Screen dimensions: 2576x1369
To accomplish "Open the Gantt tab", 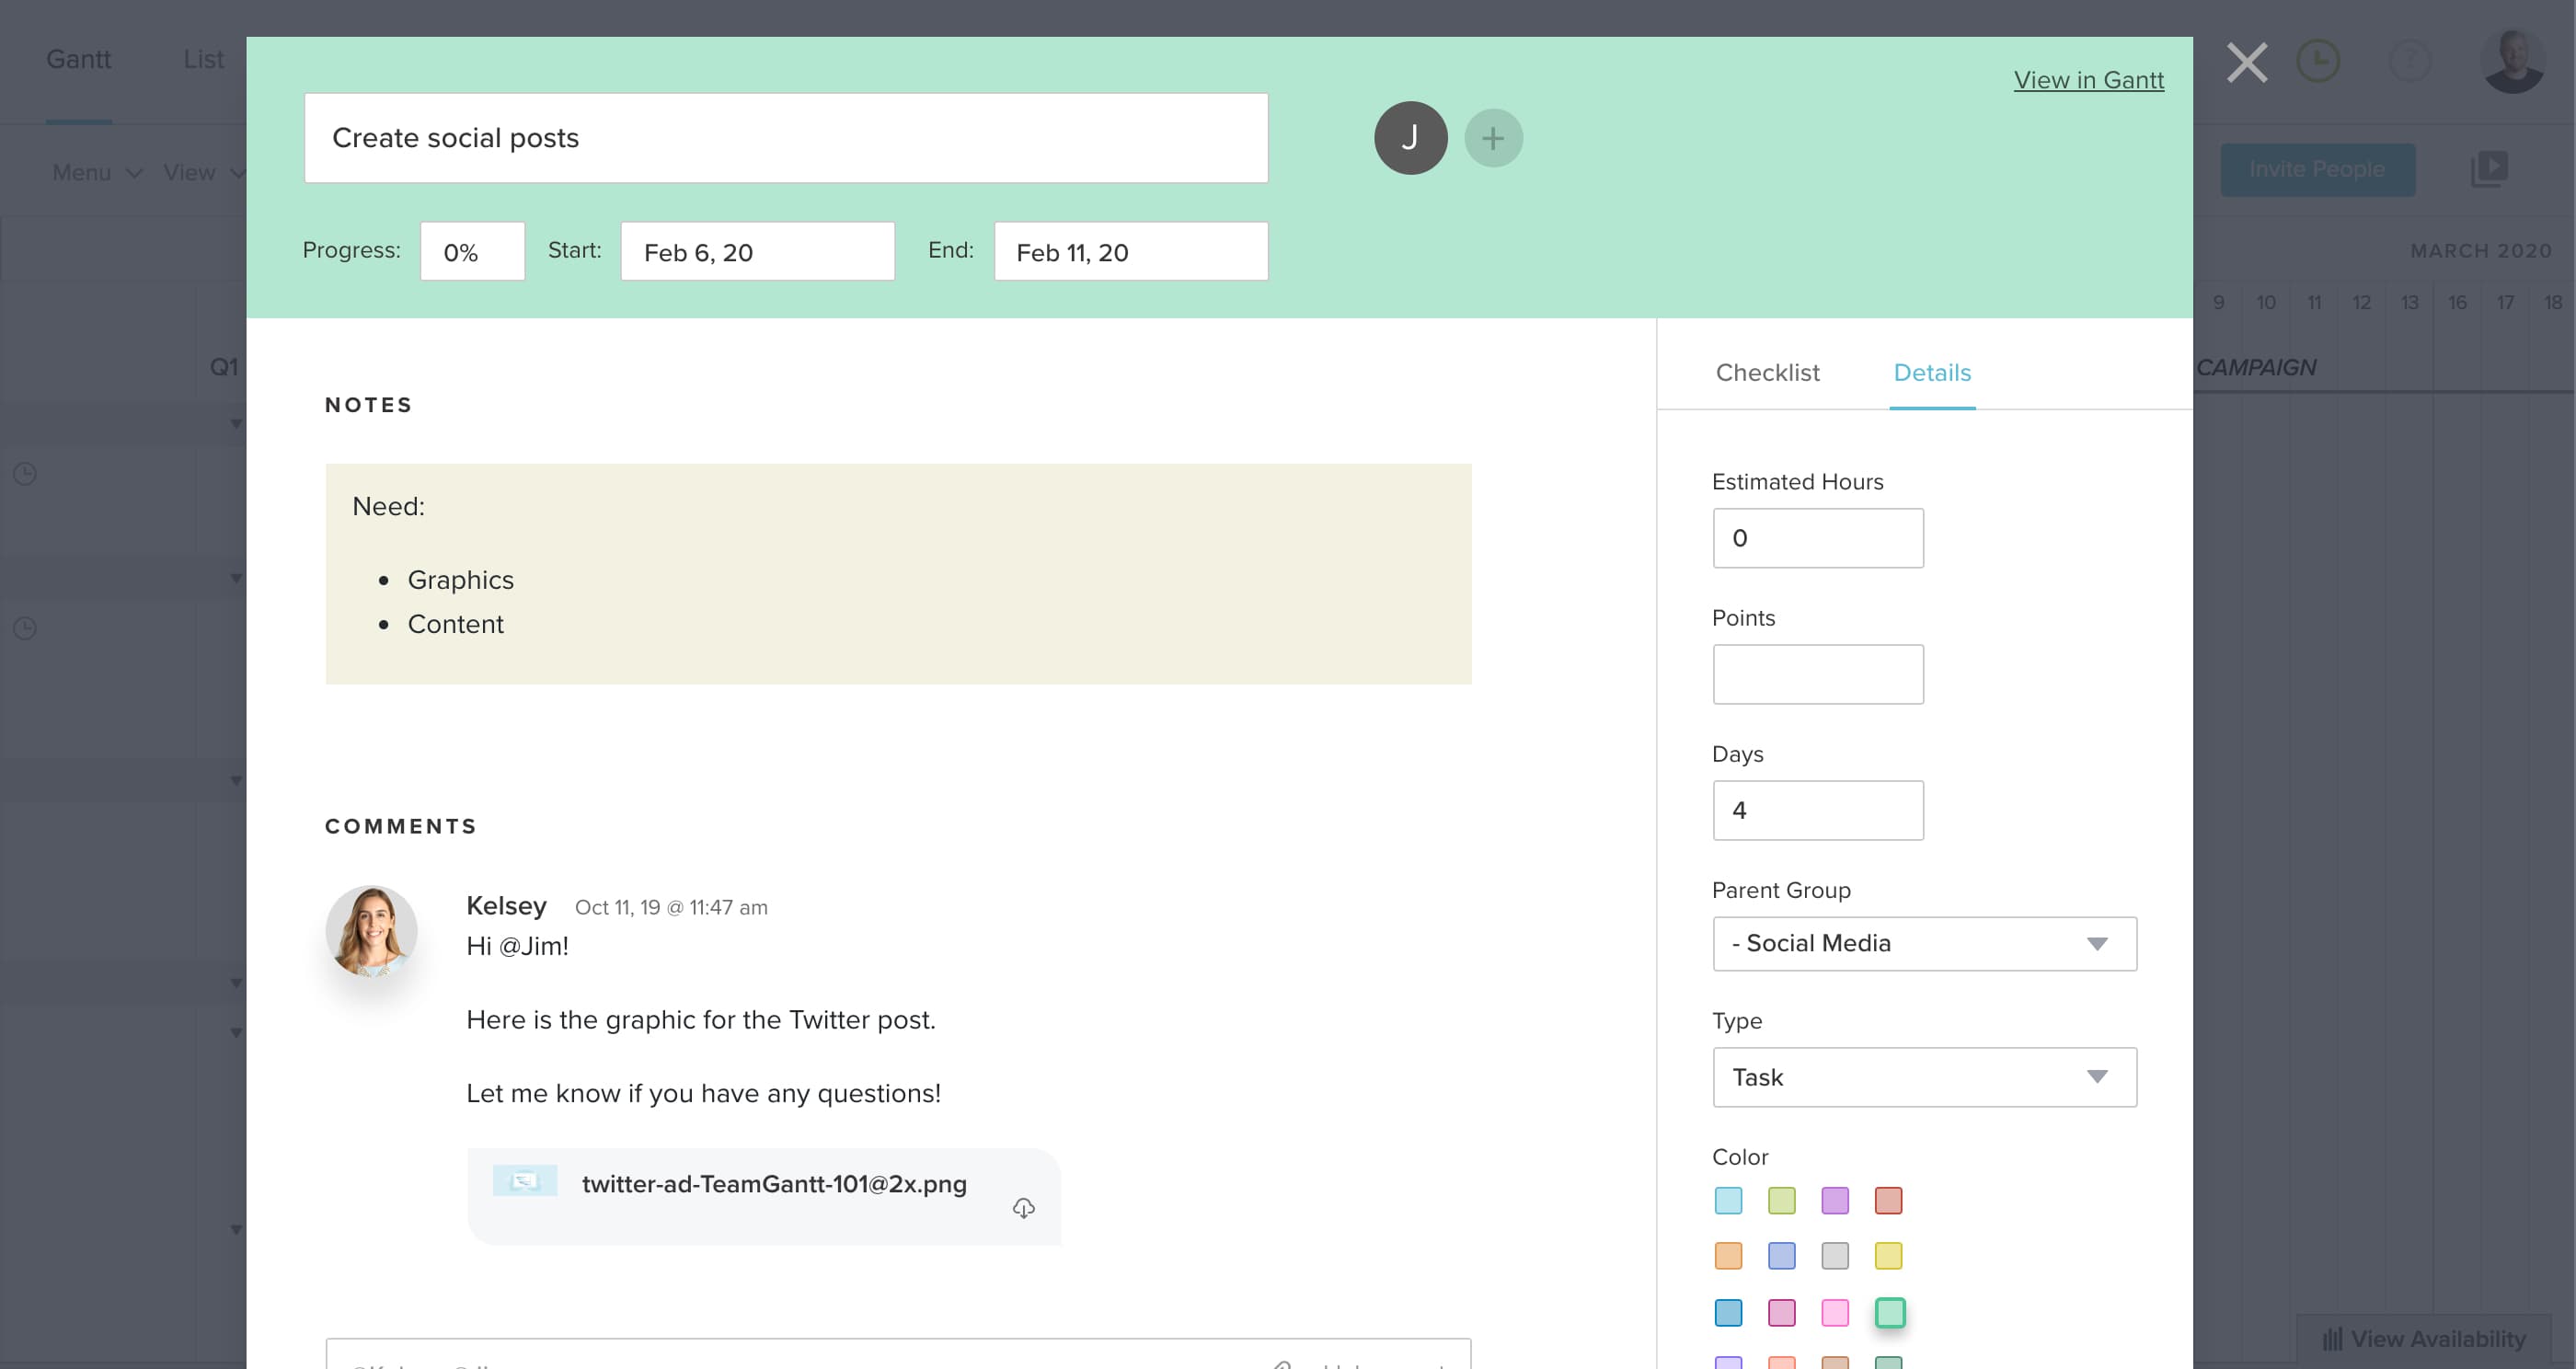I will coord(78,60).
